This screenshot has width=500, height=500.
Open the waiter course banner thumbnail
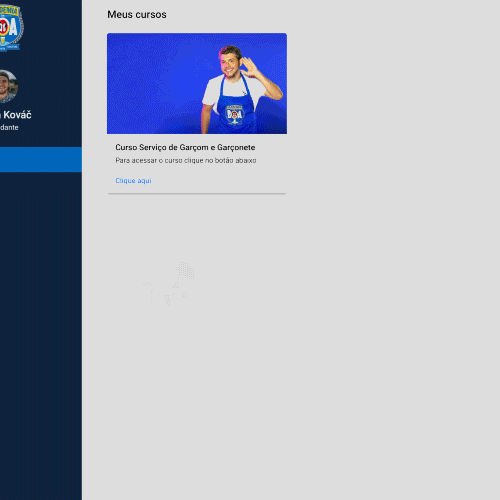pos(197,83)
